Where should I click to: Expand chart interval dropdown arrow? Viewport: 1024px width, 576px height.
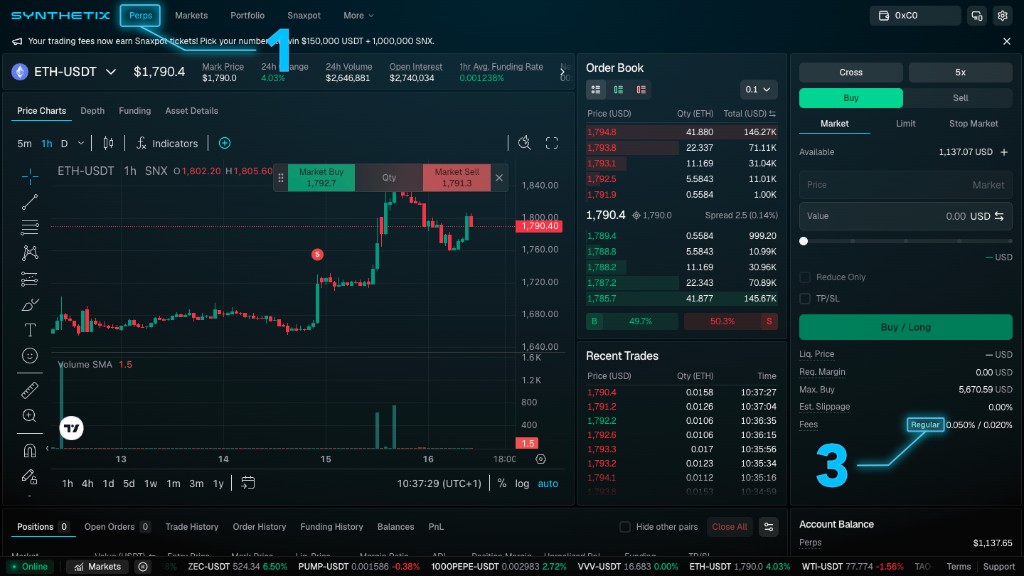coord(81,143)
